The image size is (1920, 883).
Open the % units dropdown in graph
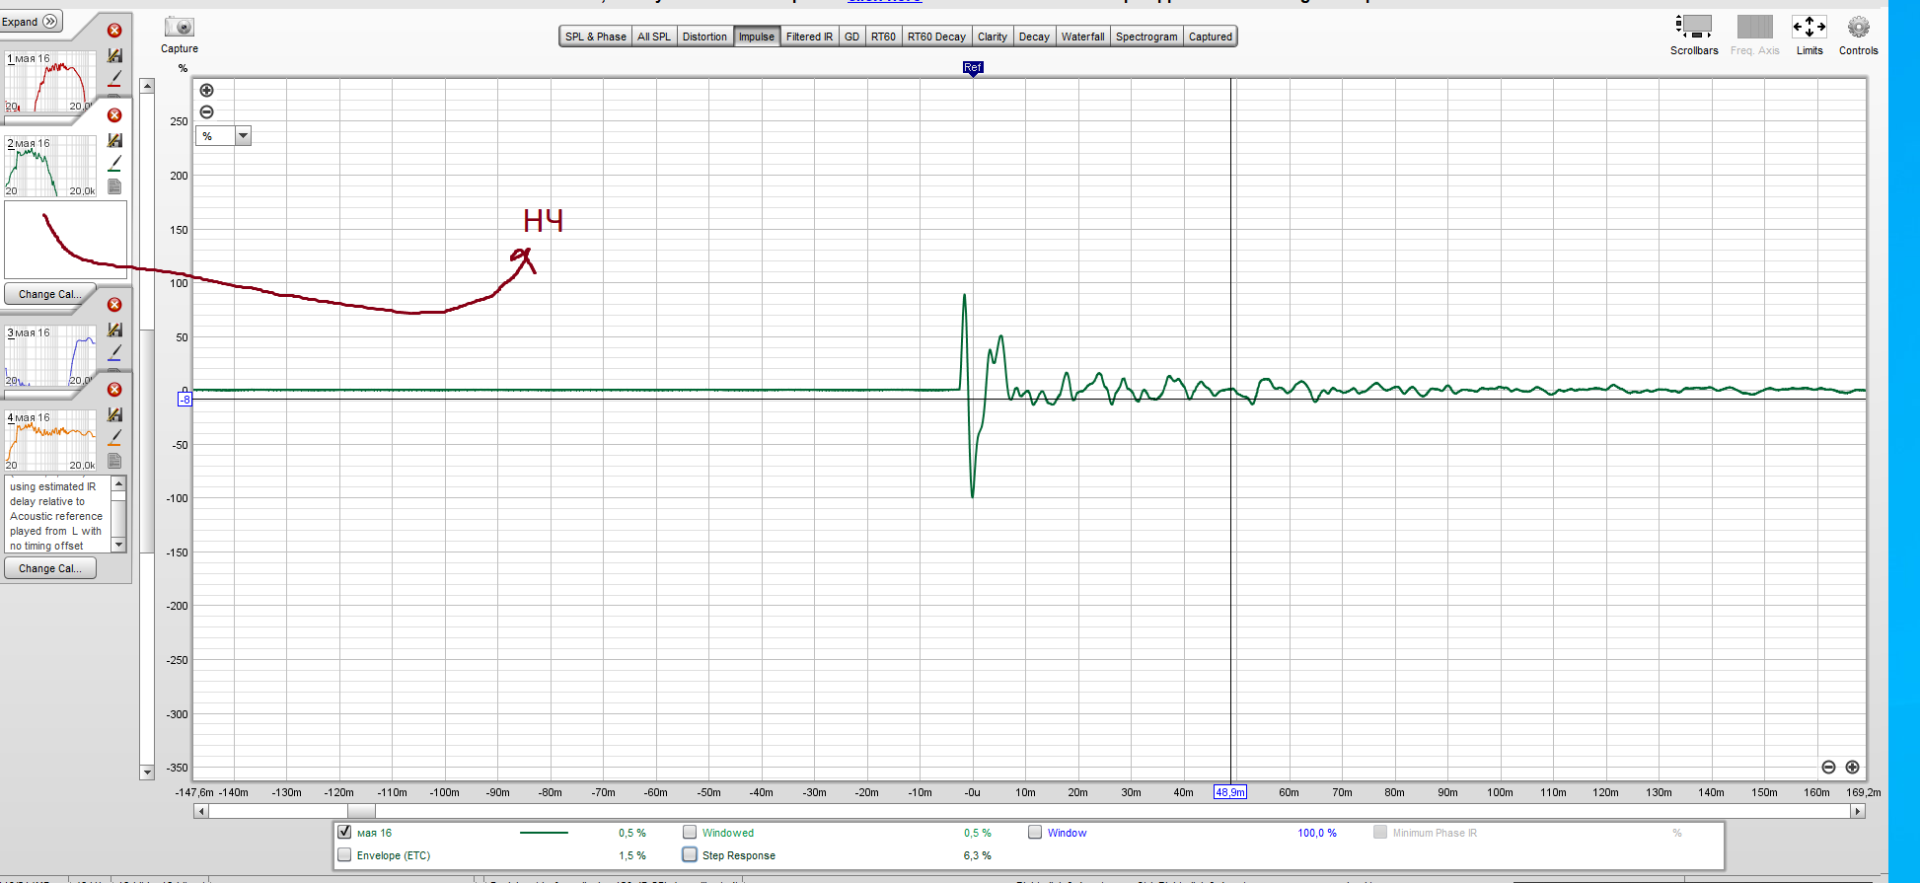pos(242,136)
